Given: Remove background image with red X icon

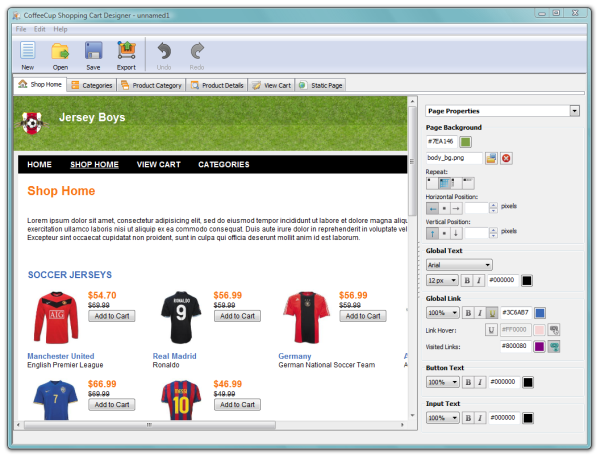Looking at the screenshot, I should [506, 158].
